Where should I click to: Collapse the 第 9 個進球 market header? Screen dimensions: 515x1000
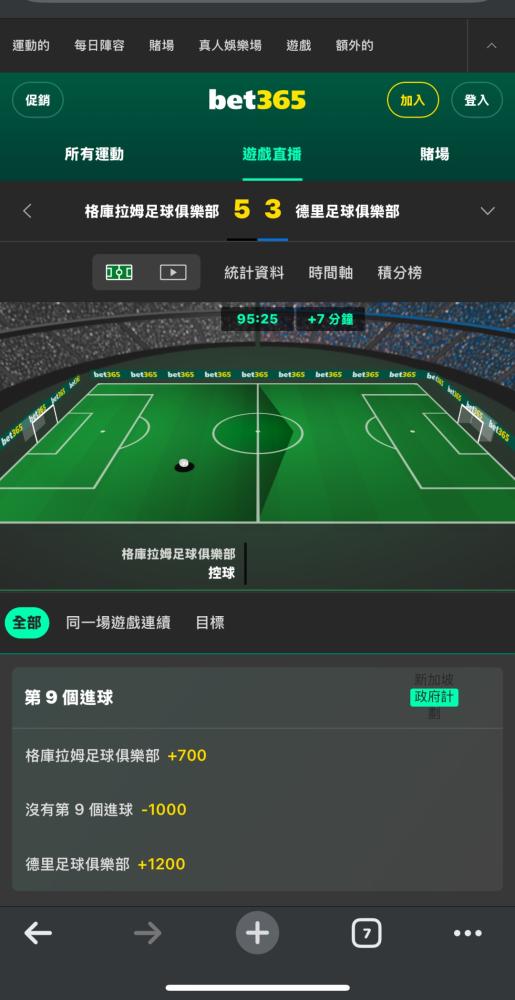click(257, 698)
